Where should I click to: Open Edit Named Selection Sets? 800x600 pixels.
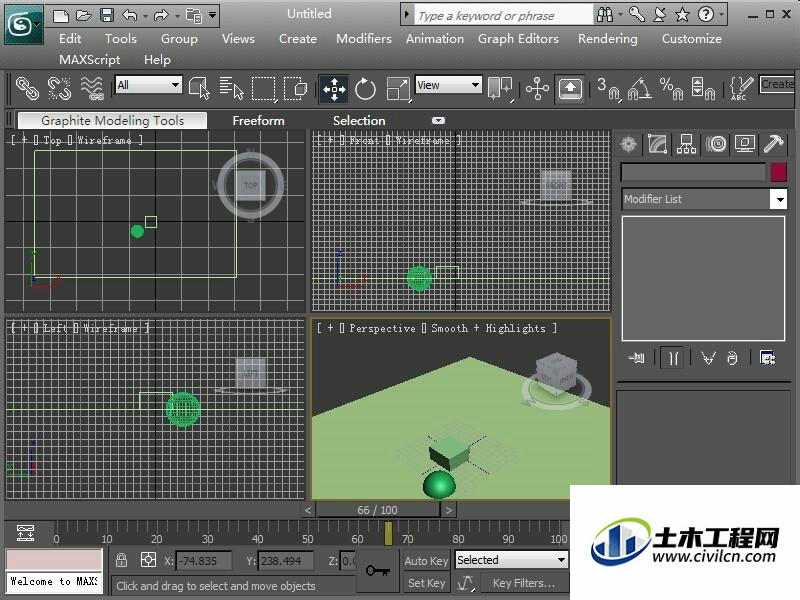click(x=741, y=89)
